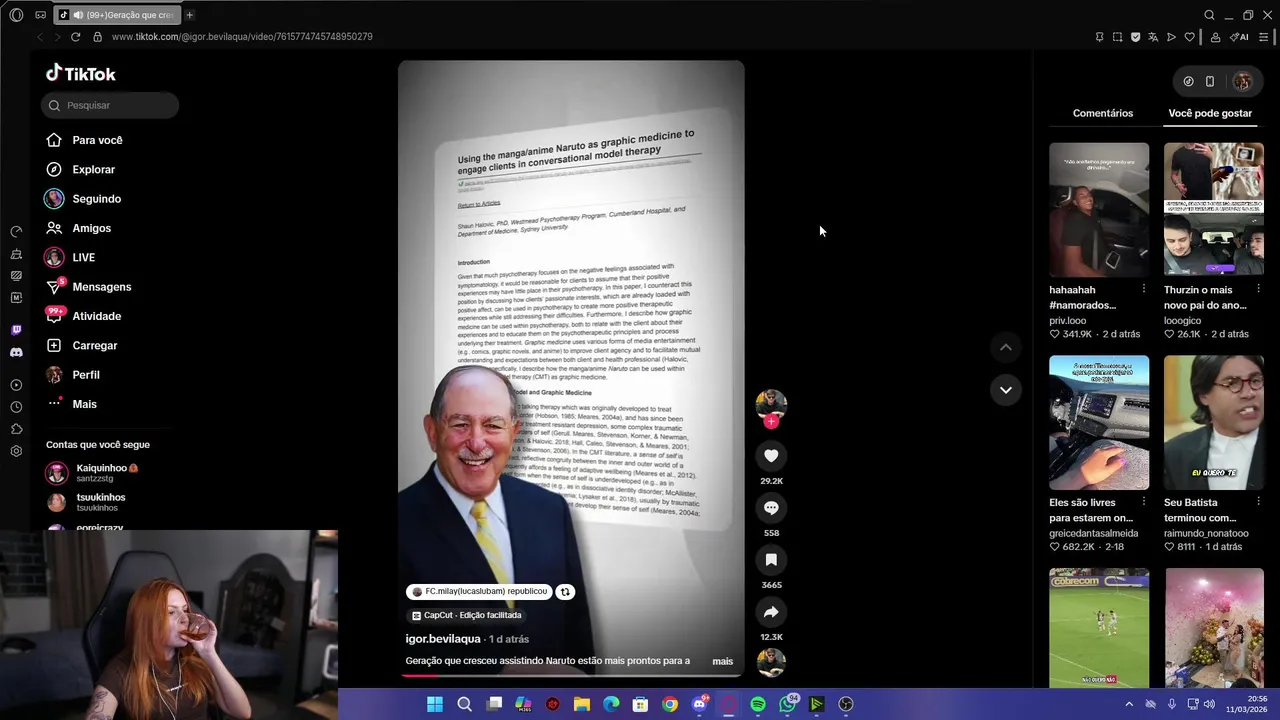Follow the creator with the red plus badge
1280x720 pixels.
click(771, 422)
